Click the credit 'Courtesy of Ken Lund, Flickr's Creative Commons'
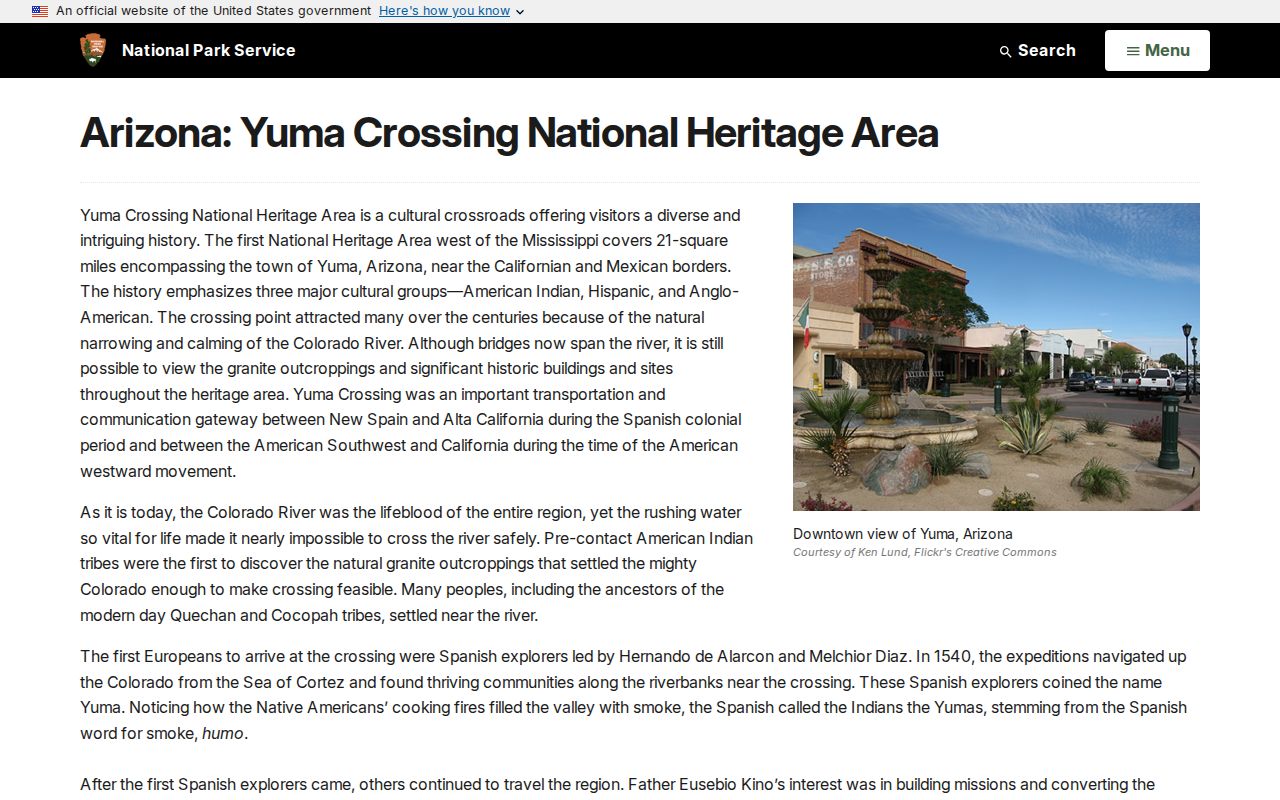This screenshot has width=1280, height=800. 925,552
